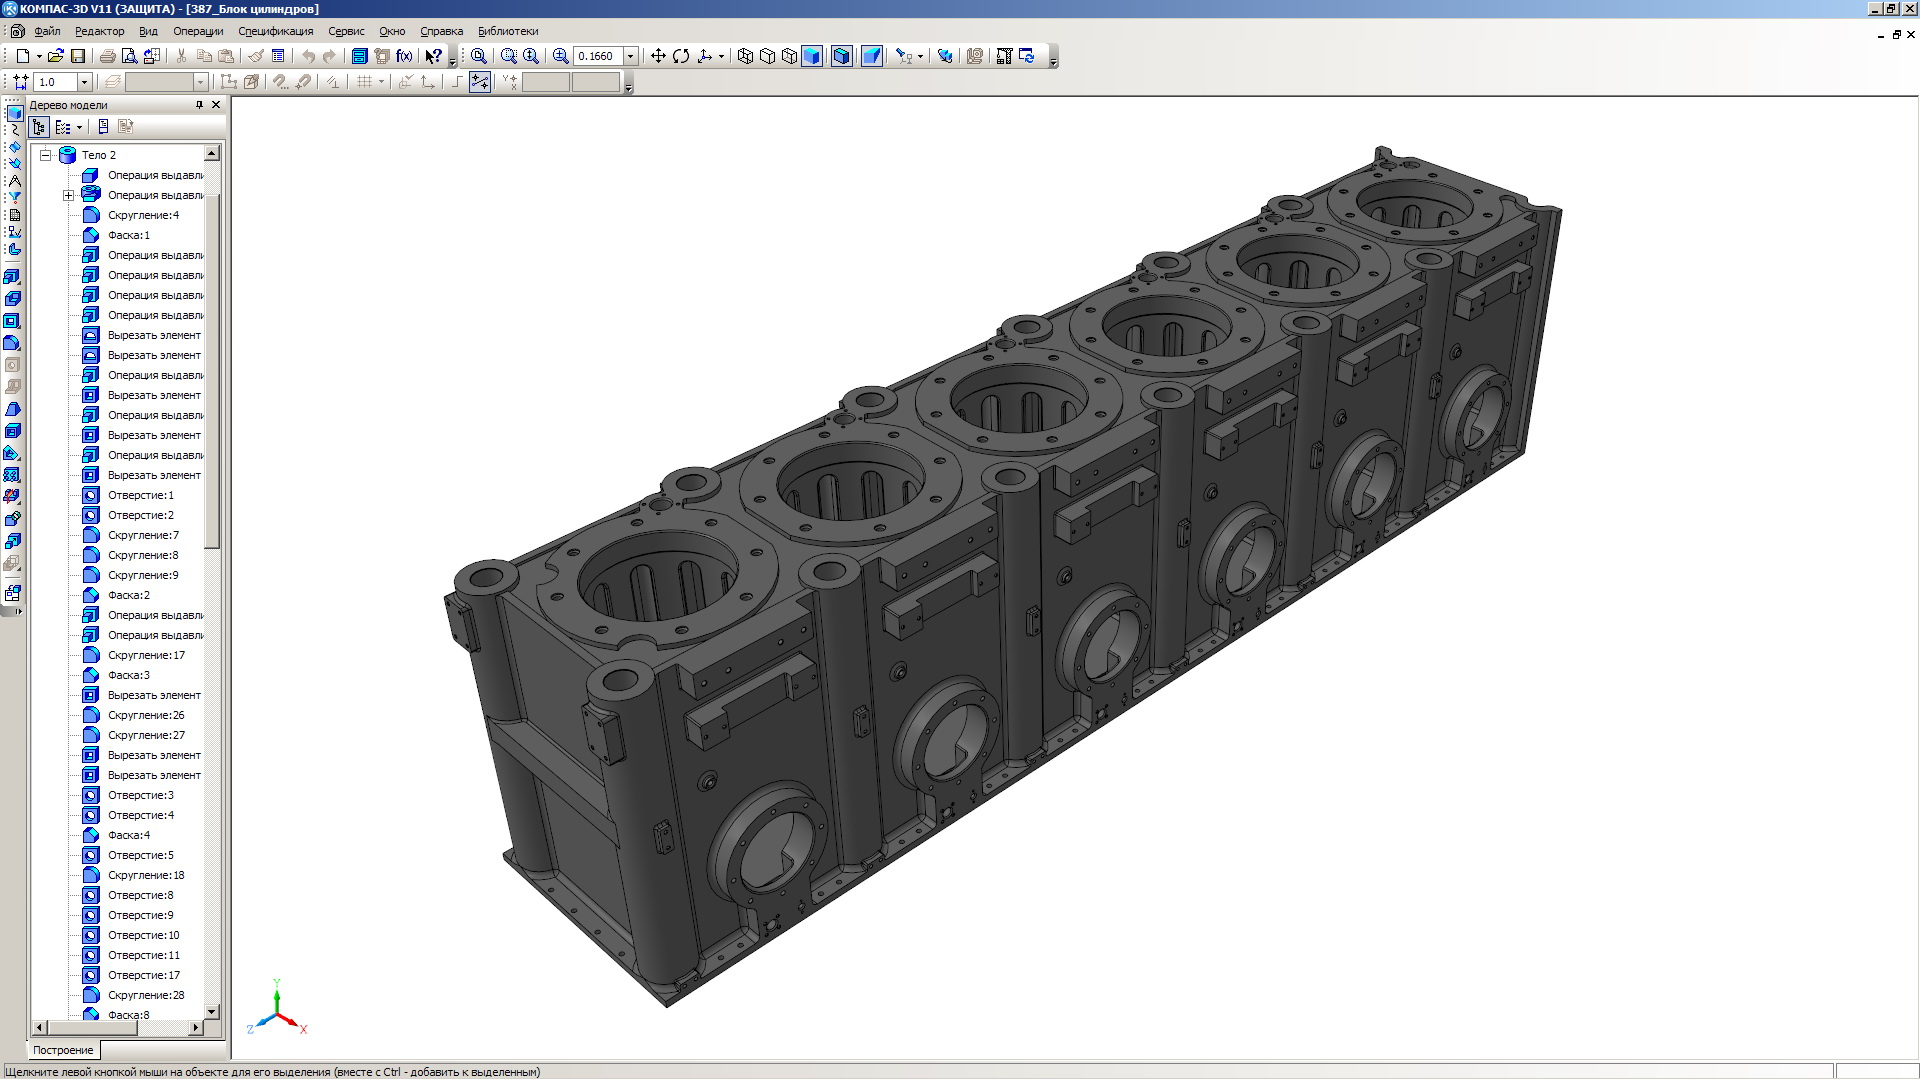Viewport: 1920px width, 1080px height.
Task: Switch to the Построение tab
Action: coord(63,1050)
